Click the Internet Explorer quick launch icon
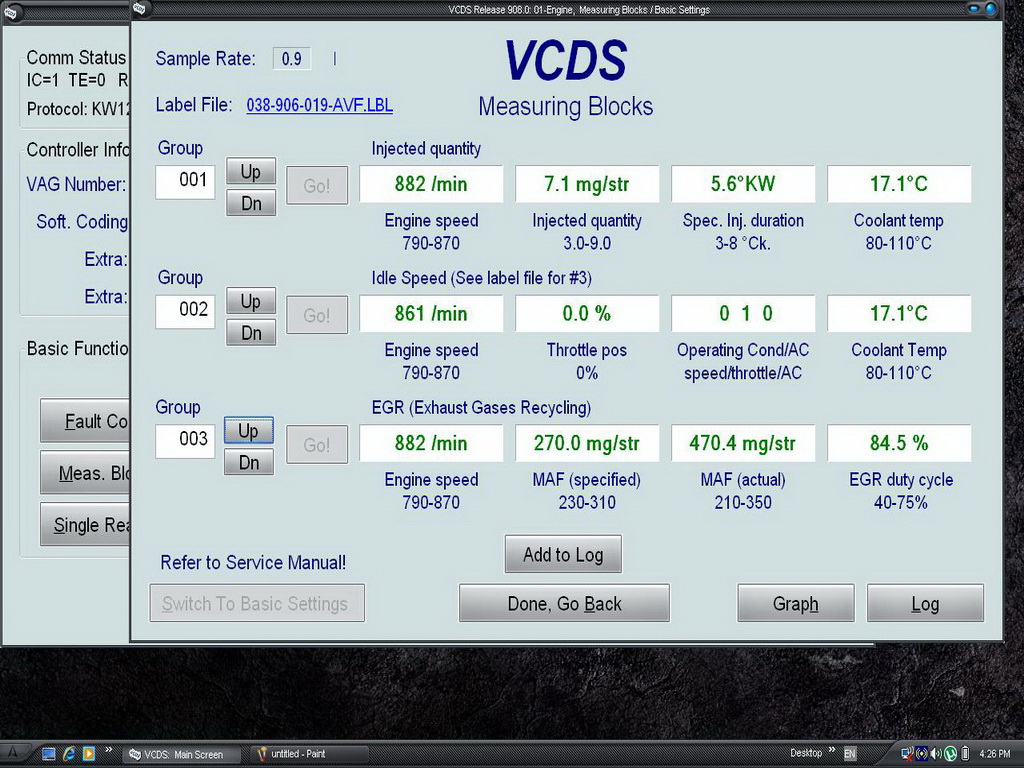The width and height of the screenshot is (1024, 768). (69, 754)
